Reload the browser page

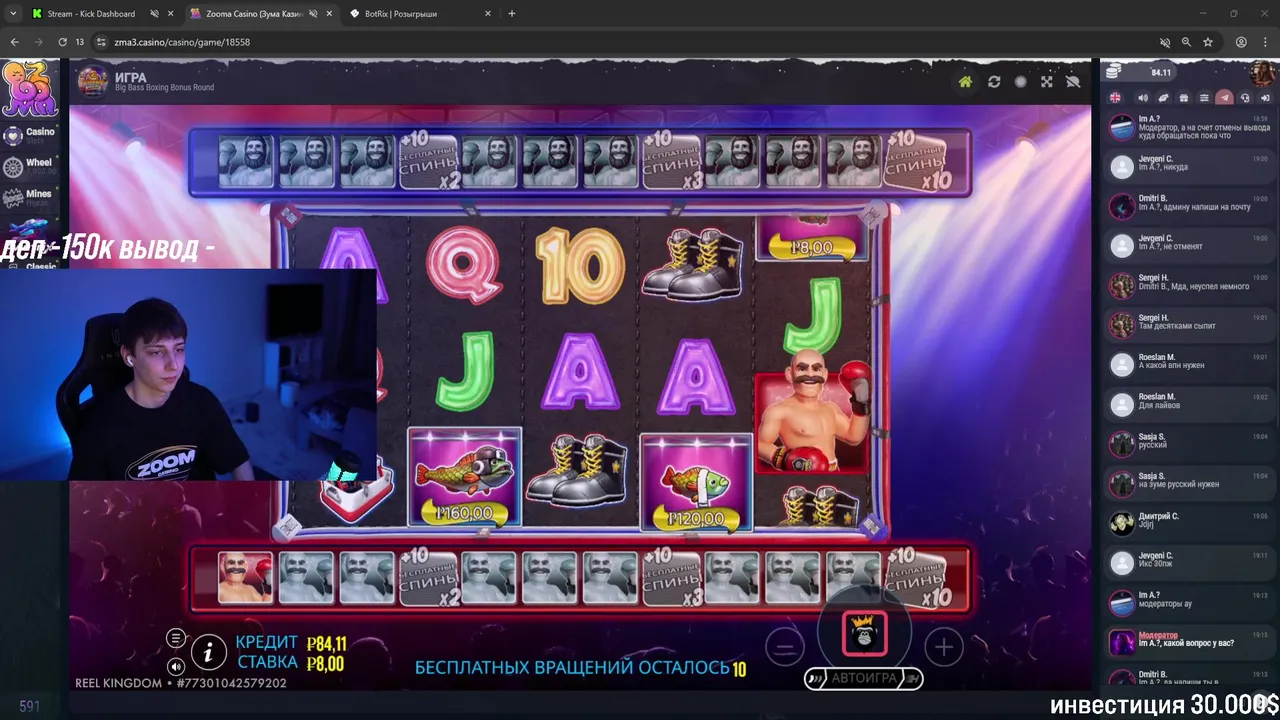click(62, 42)
